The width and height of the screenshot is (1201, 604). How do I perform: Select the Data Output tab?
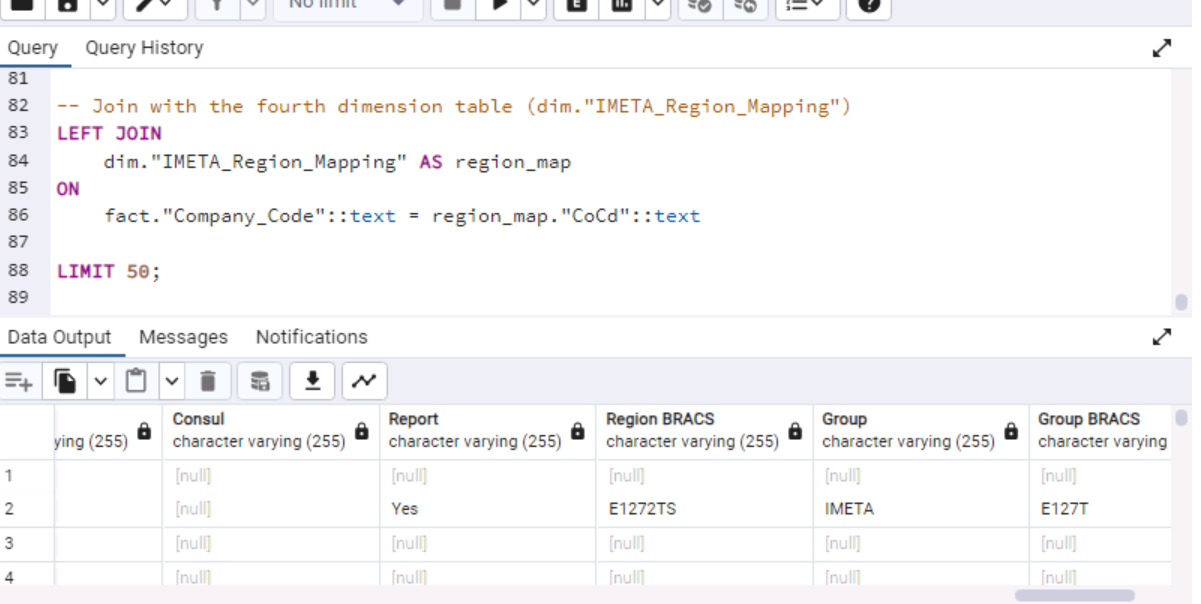[59, 337]
